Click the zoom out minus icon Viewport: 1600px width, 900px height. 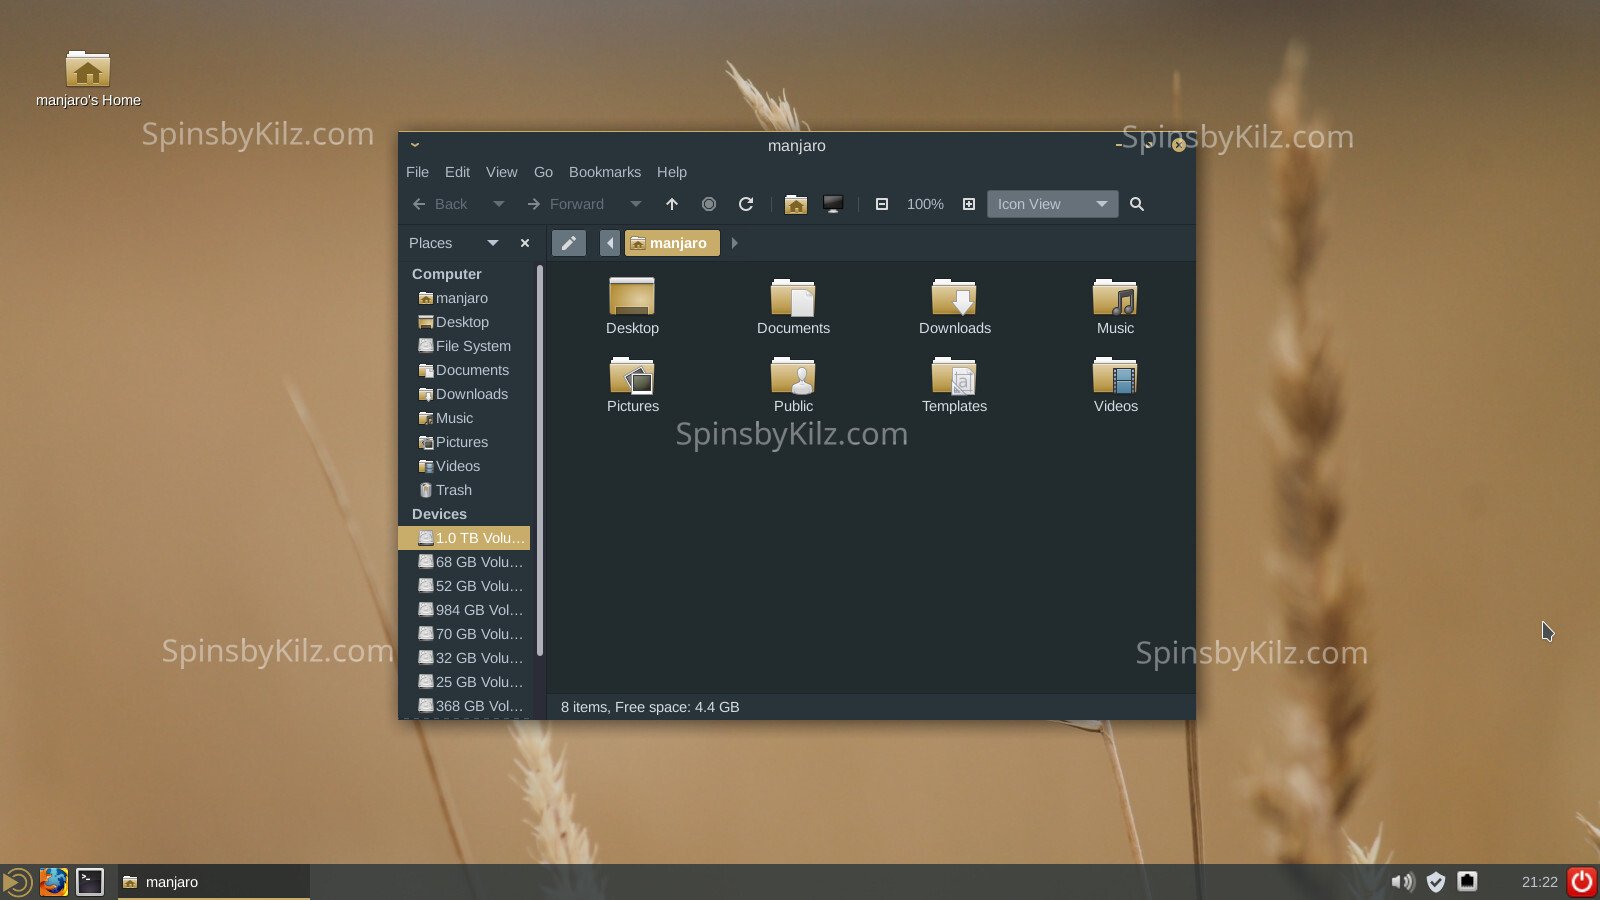pos(882,204)
